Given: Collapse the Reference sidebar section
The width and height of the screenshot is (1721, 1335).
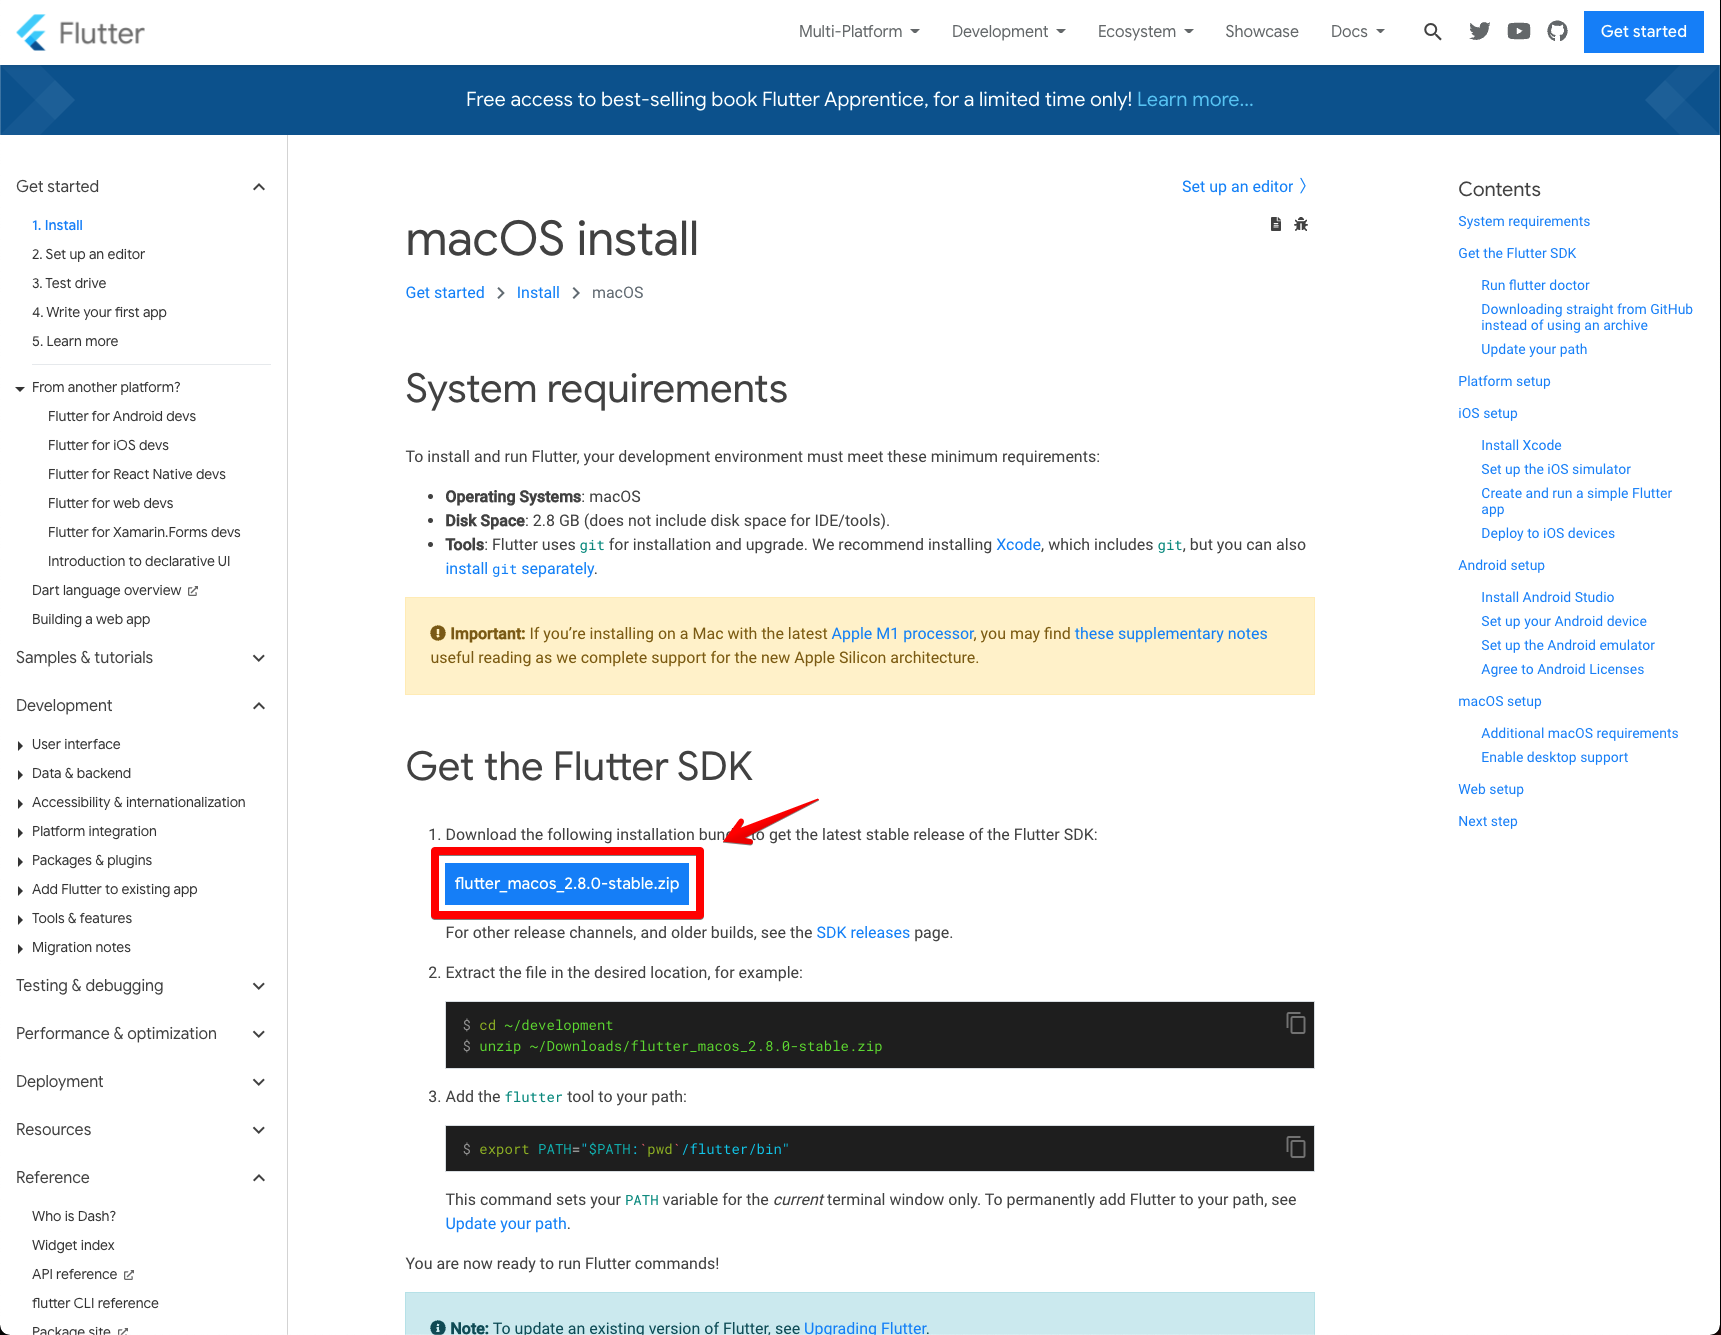Looking at the screenshot, I should click(x=259, y=1178).
